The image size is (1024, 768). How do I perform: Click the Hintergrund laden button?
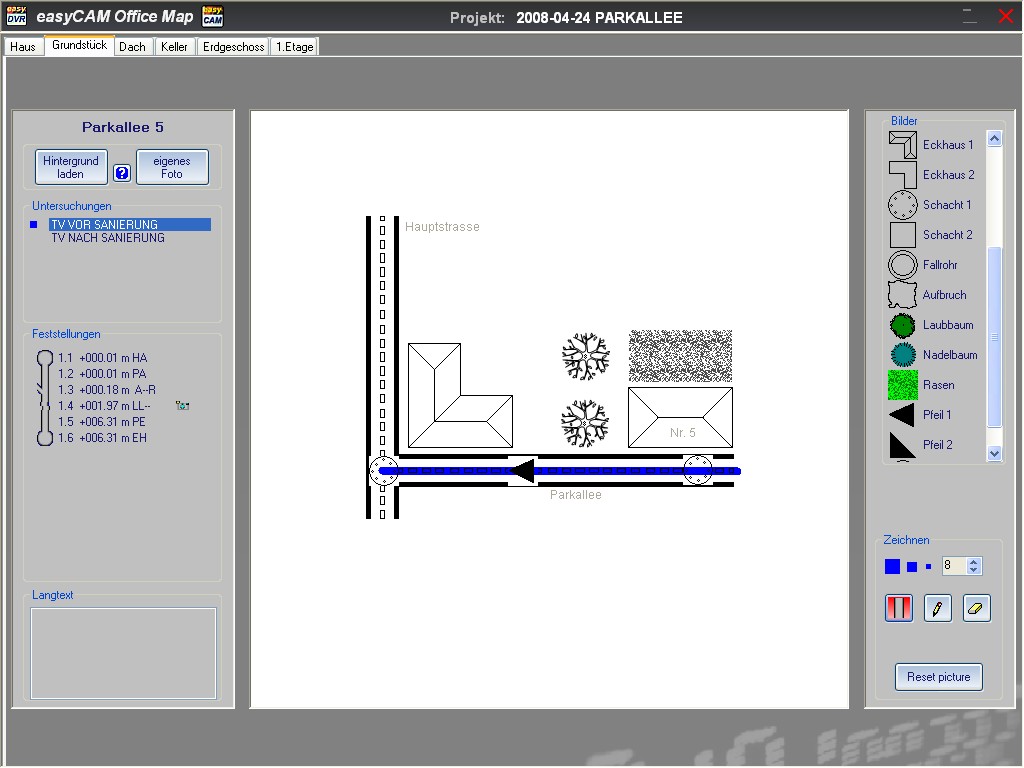click(x=71, y=167)
